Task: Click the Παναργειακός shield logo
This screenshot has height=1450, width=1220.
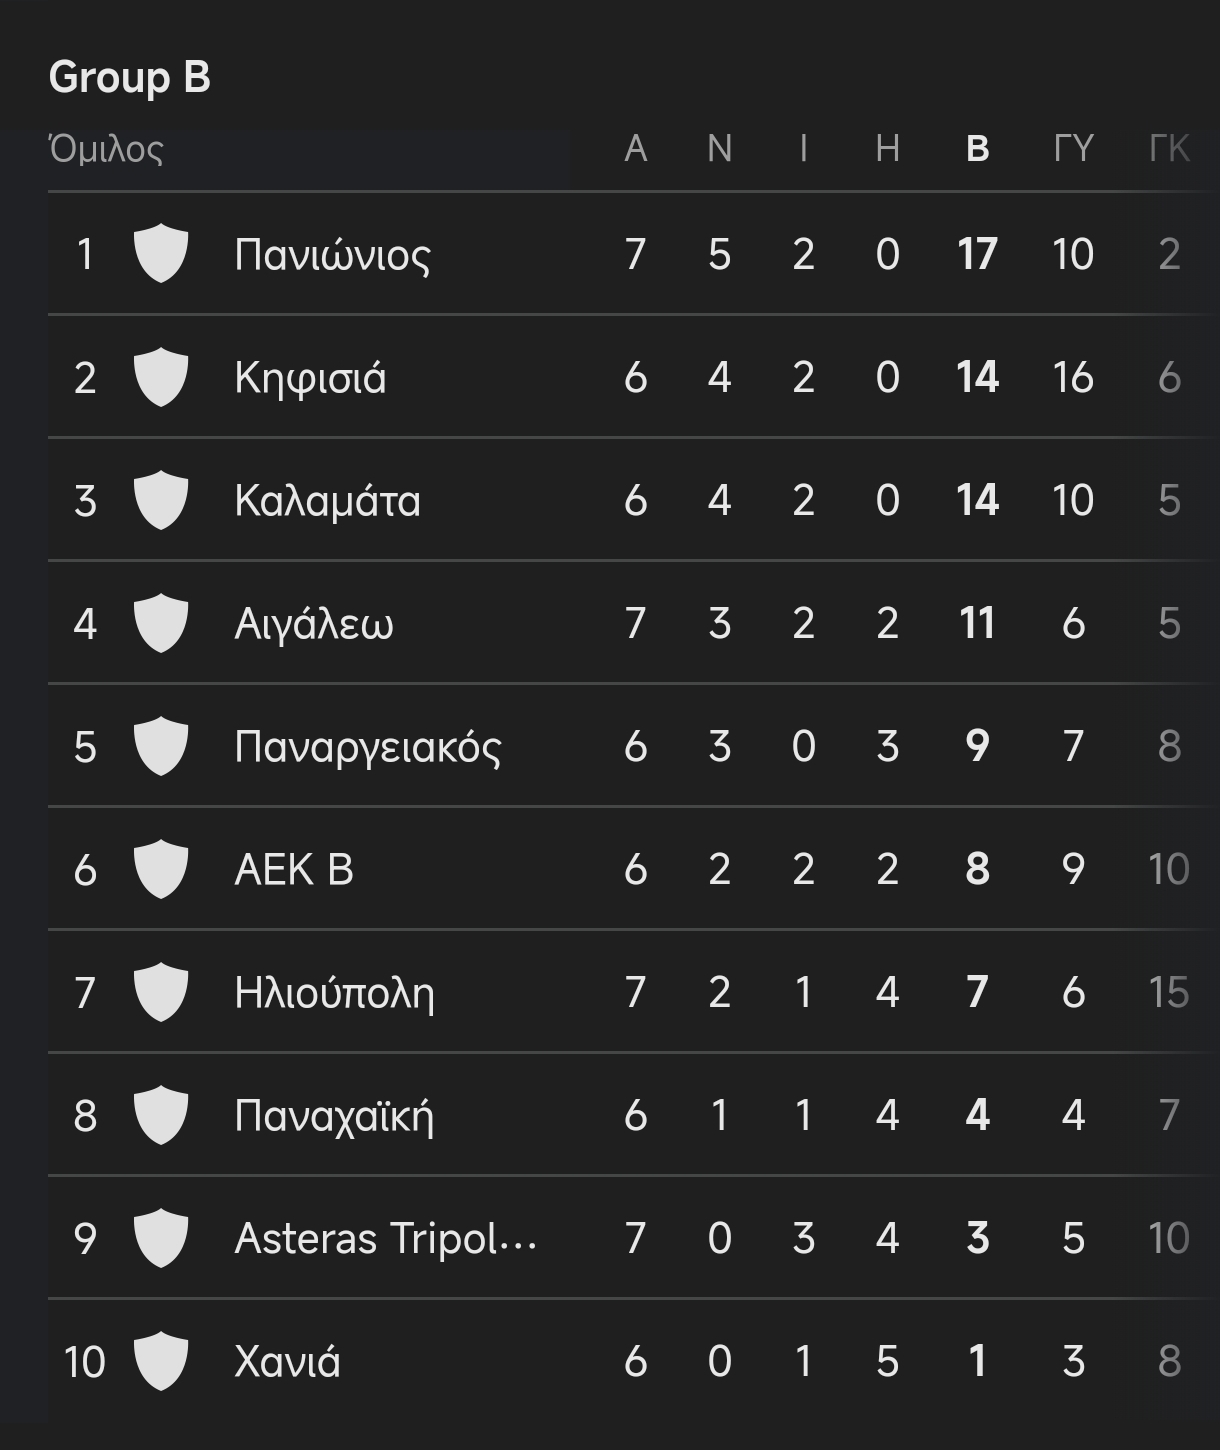Action: pyautogui.click(x=160, y=746)
